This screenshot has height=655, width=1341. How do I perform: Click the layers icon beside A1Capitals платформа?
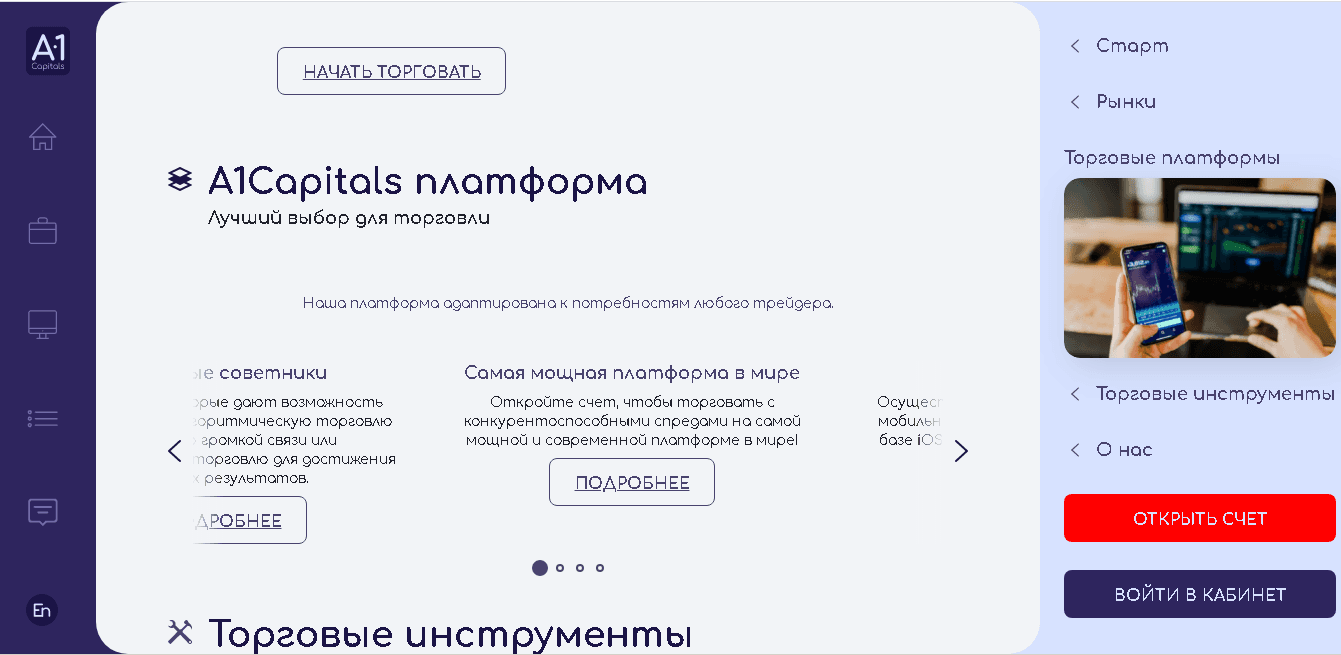(x=179, y=180)
